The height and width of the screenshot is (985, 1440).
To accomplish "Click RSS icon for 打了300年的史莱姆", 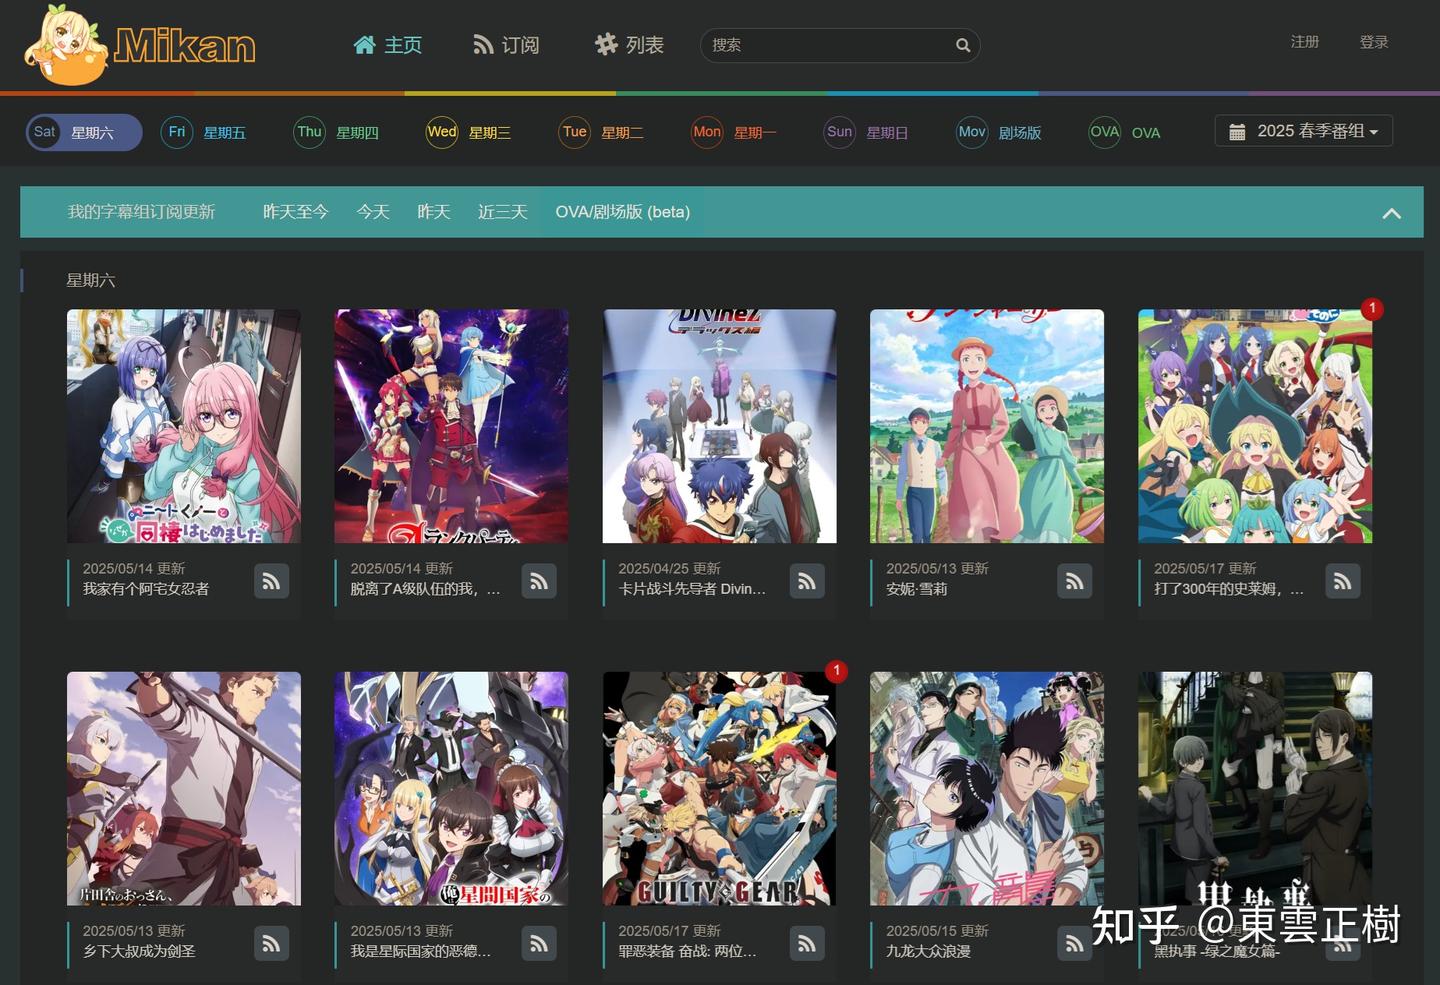I will point(1342,581).
